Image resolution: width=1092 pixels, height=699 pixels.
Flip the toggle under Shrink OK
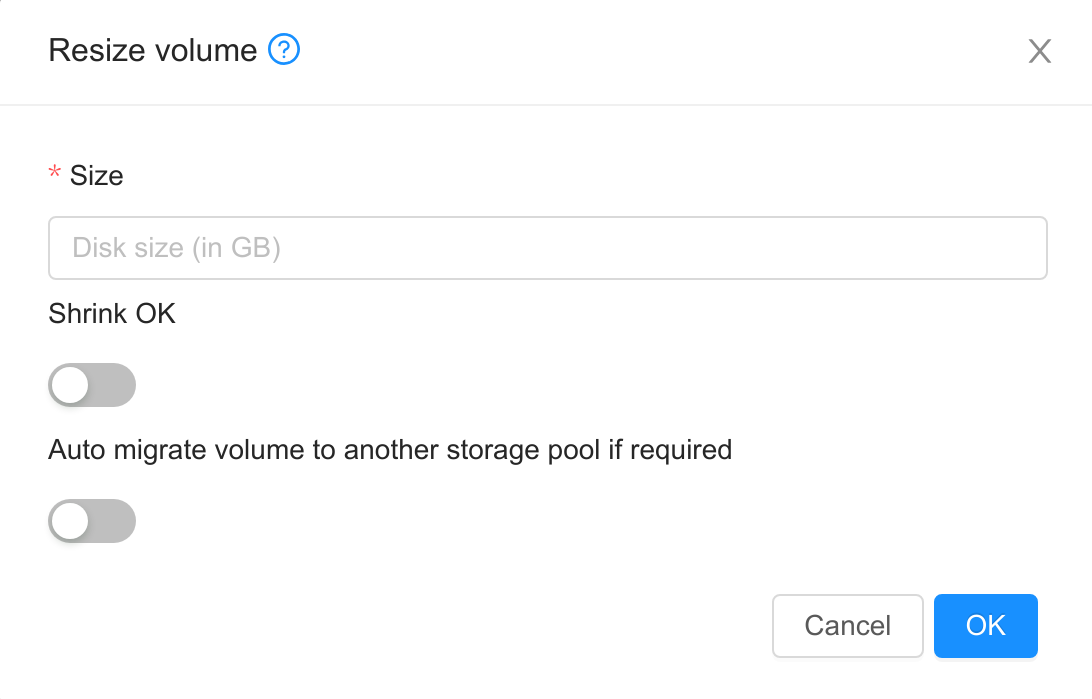[92, 385]
